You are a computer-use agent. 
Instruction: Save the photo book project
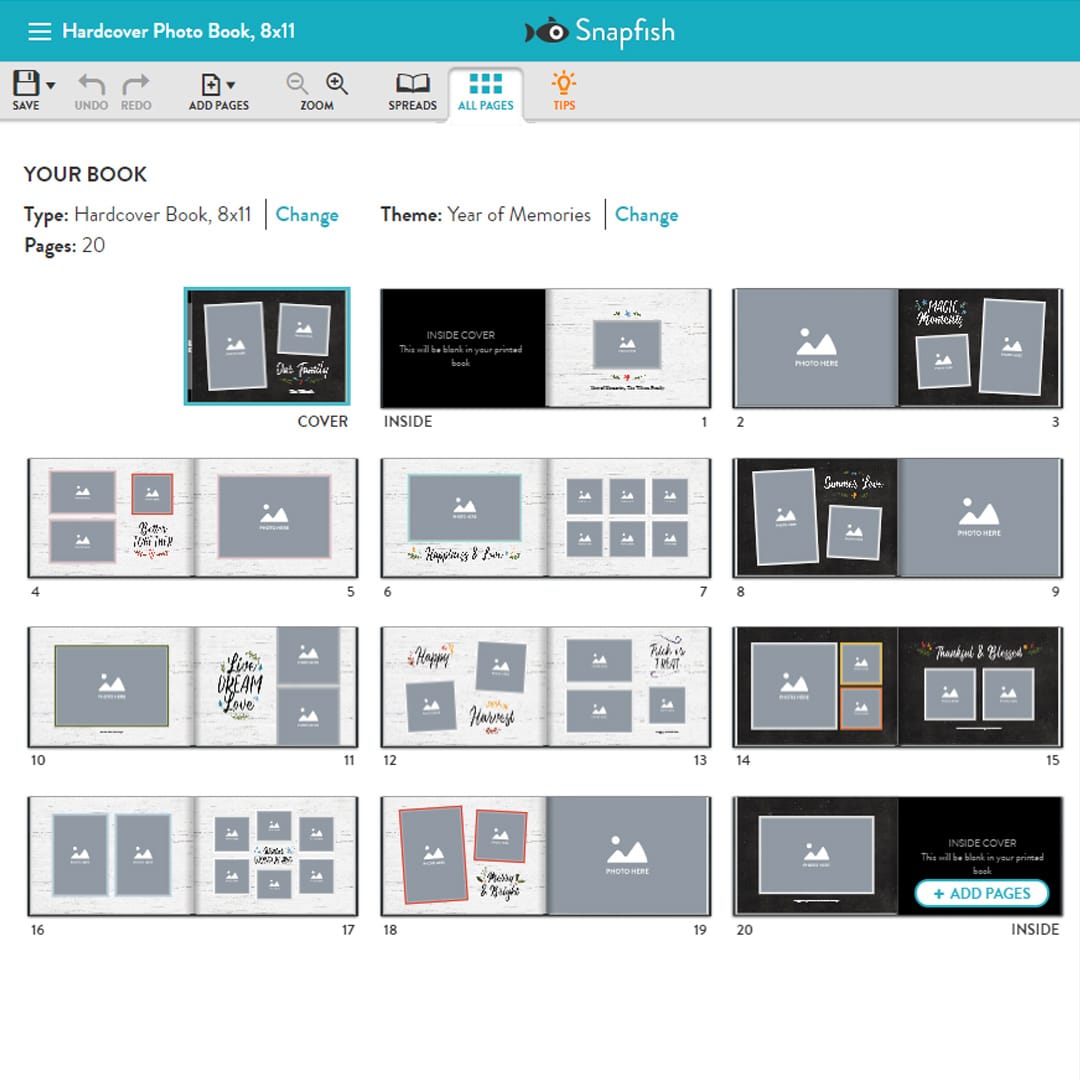(24, 90)
